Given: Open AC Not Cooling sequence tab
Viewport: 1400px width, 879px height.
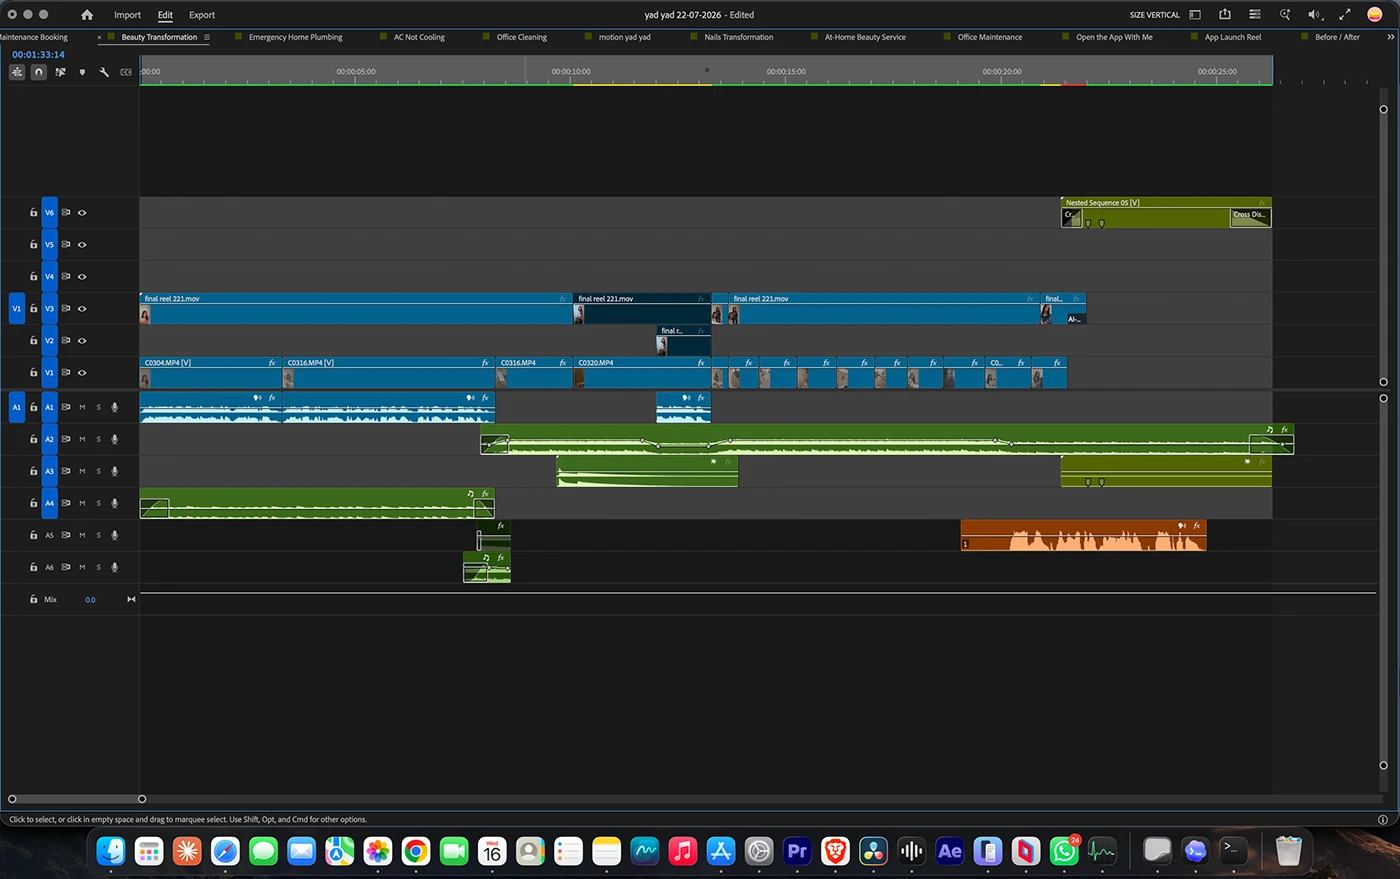Looking at the screenshot, I should click(419, 37).
